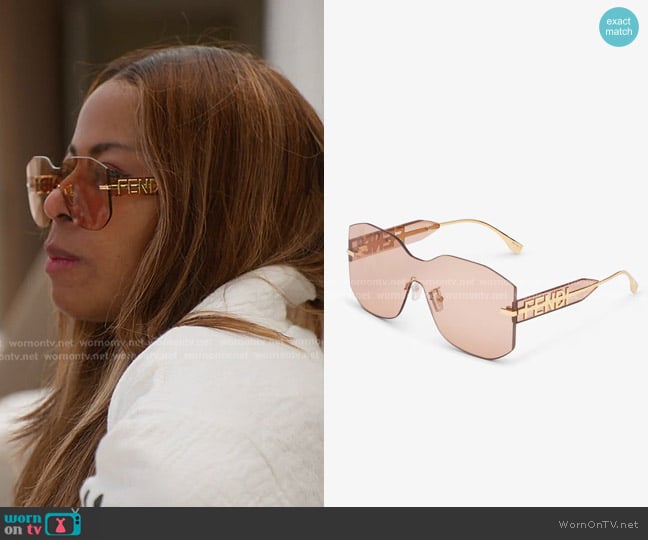This screenshot has height=540, width=648.
Task: View the TV scene photo with sunglasses
Action: point(162,253)
